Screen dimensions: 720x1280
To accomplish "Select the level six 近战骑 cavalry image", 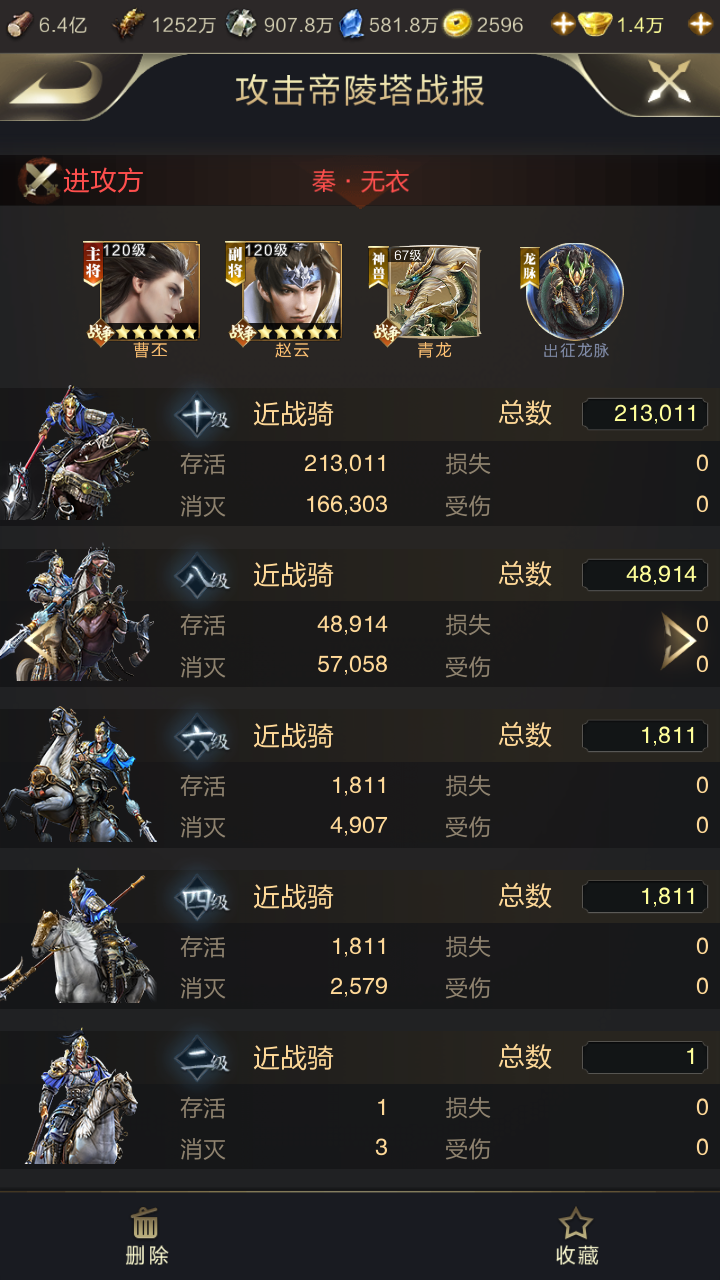I will tap(78, 775).
